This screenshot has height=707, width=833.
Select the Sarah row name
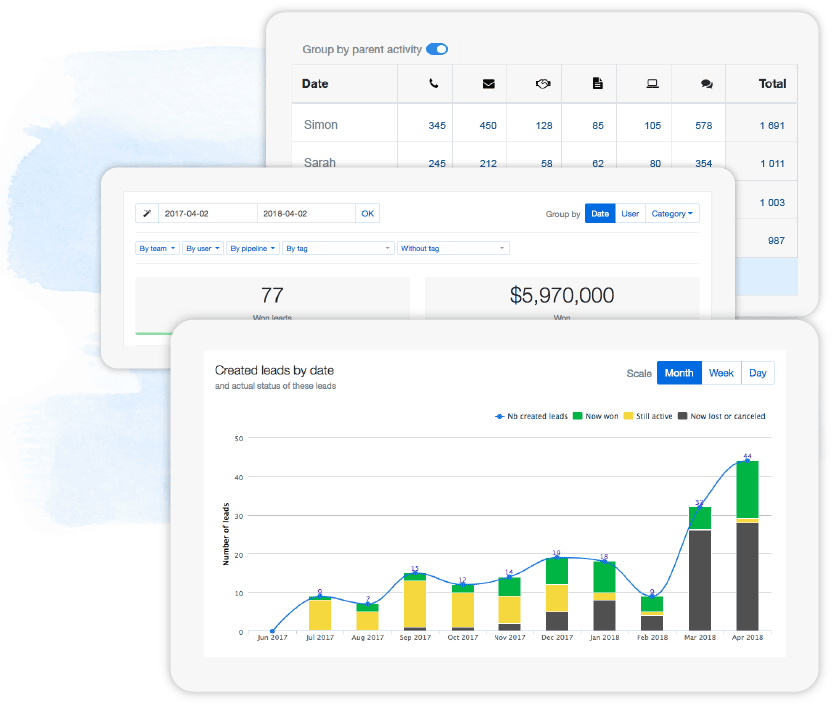pyautogui.click(x=320, y=163)
